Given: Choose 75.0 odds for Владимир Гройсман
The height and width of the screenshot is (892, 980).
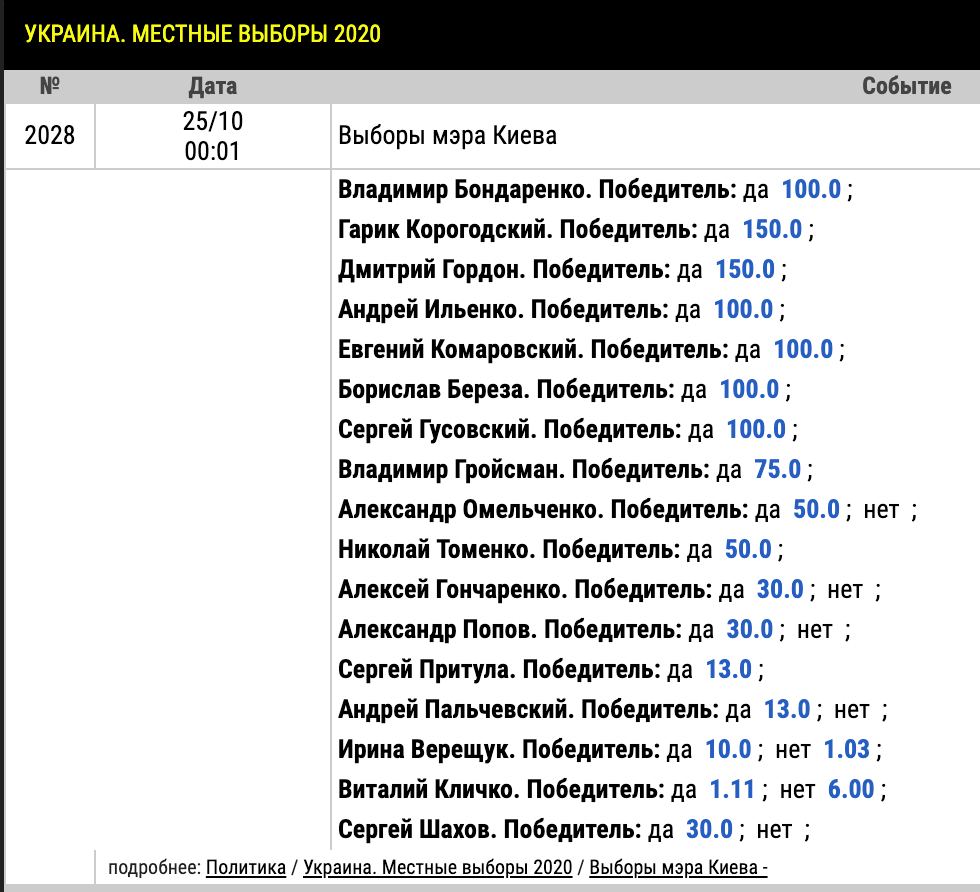Looking at the screenshot, I should 778,469.
